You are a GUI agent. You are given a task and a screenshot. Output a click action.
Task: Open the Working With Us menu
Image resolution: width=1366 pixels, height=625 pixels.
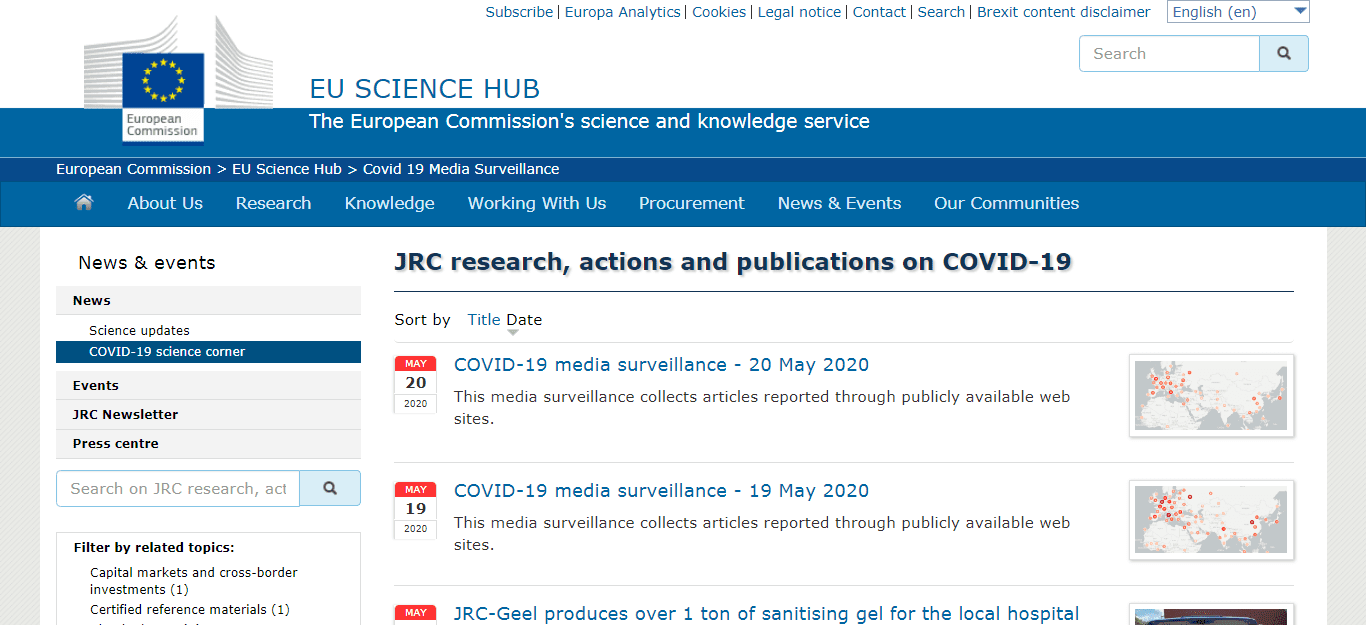pyautogui.click(x=537, y=203)
